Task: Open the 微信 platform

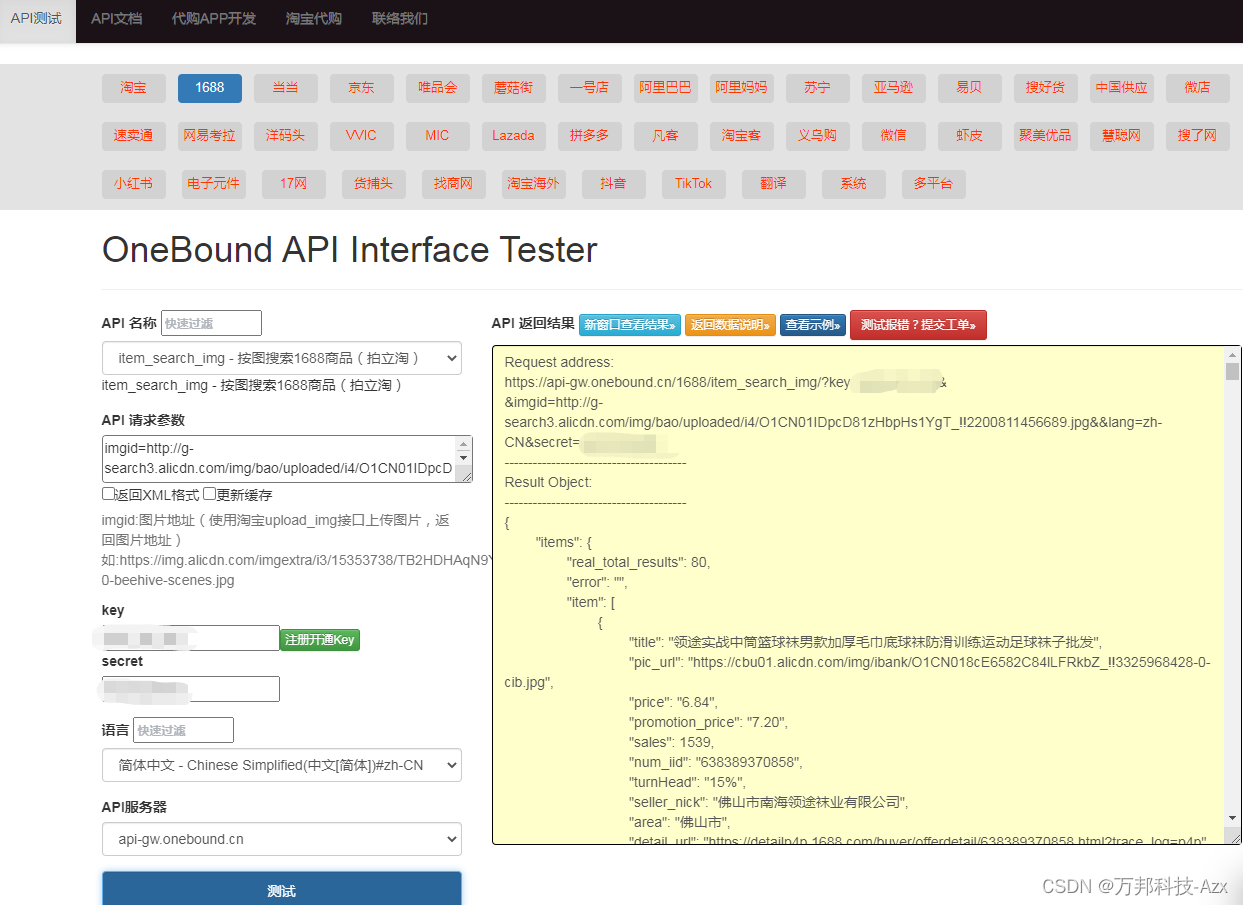Action: pyautogui.click(x=894, y=136)
